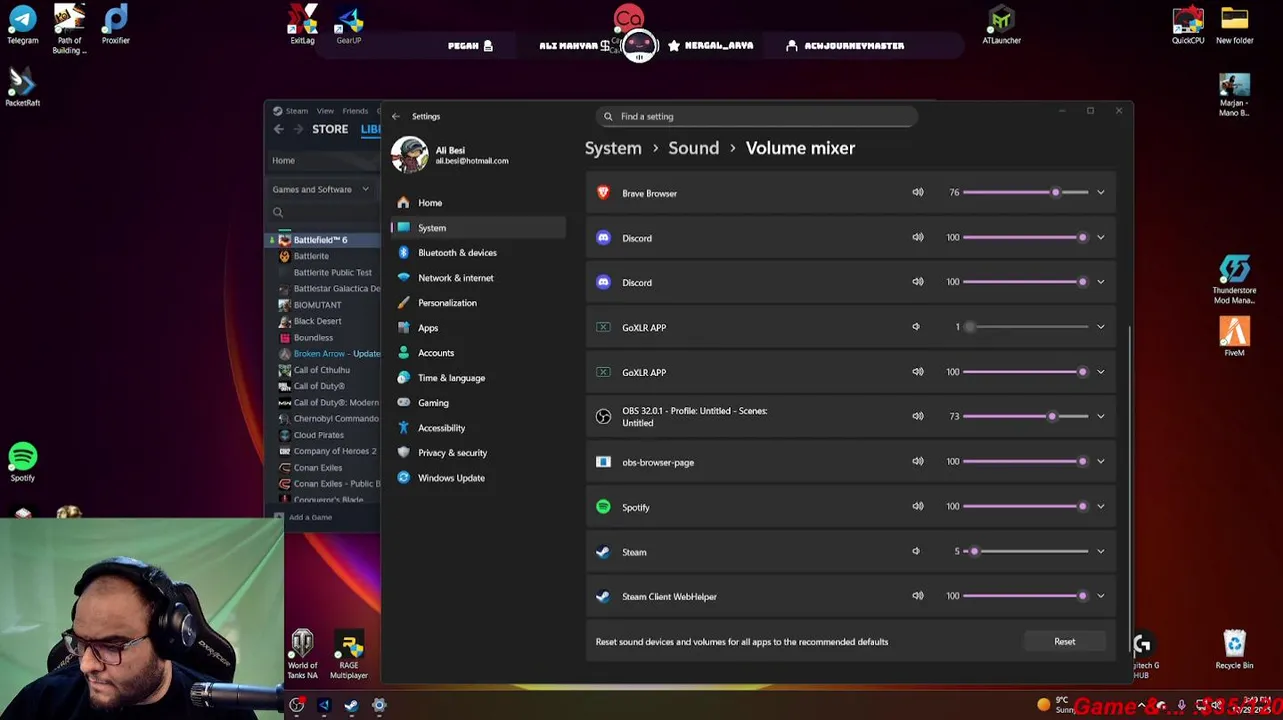Image resolution: width=1283 pixels, height=720 pixels.
Task: Open FiveM desktop shortcut
Action: point(1234,336)
